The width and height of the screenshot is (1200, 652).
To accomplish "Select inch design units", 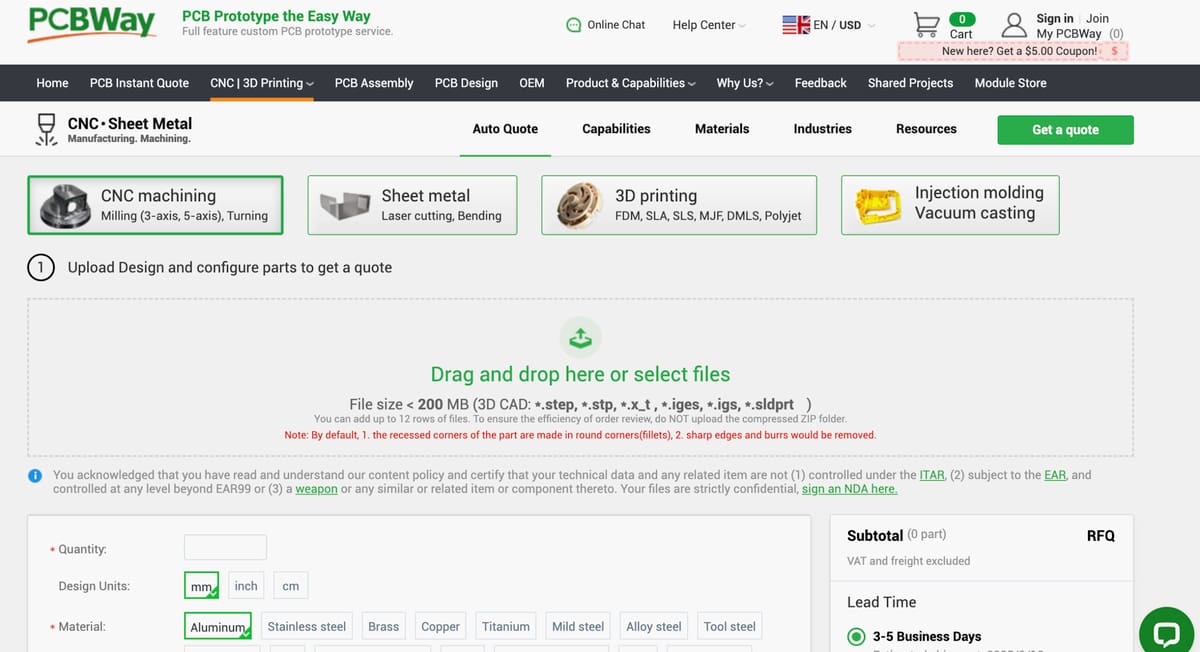I will 246,586.
